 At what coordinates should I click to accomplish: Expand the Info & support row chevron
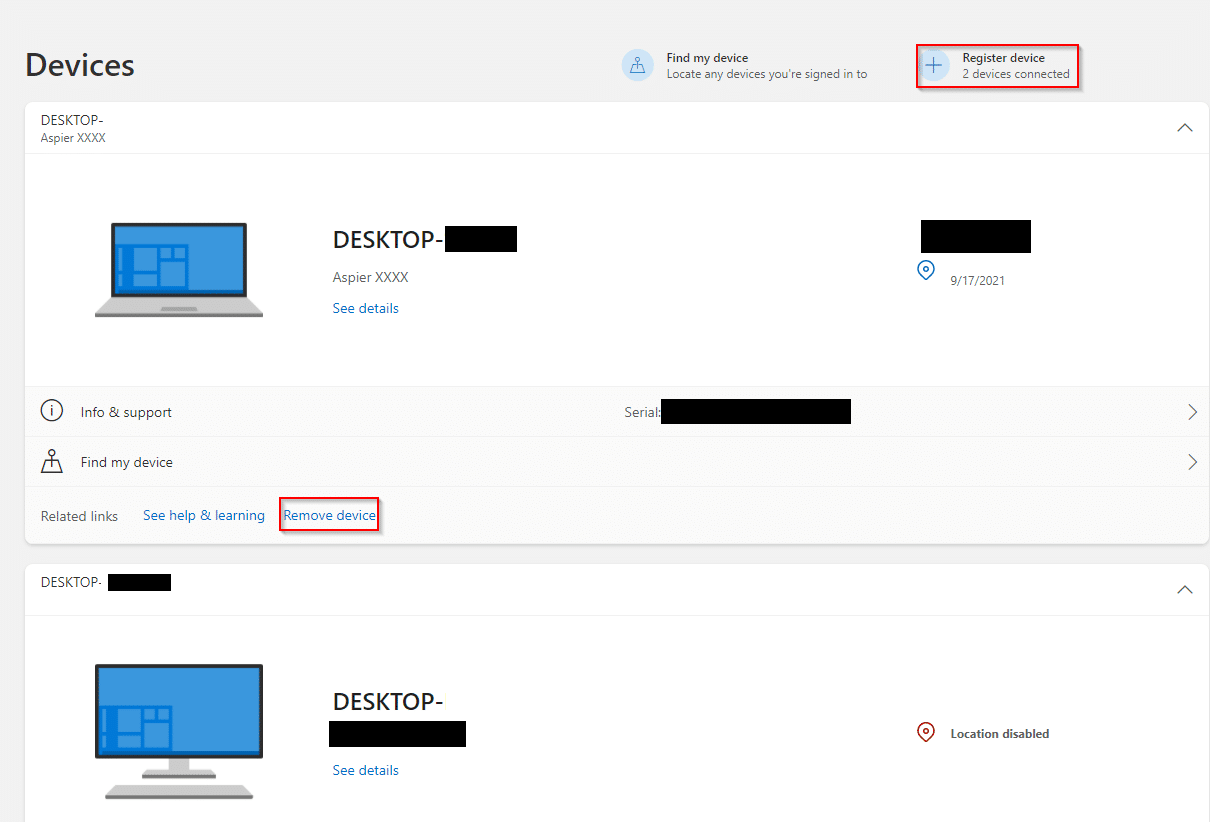1192,412
